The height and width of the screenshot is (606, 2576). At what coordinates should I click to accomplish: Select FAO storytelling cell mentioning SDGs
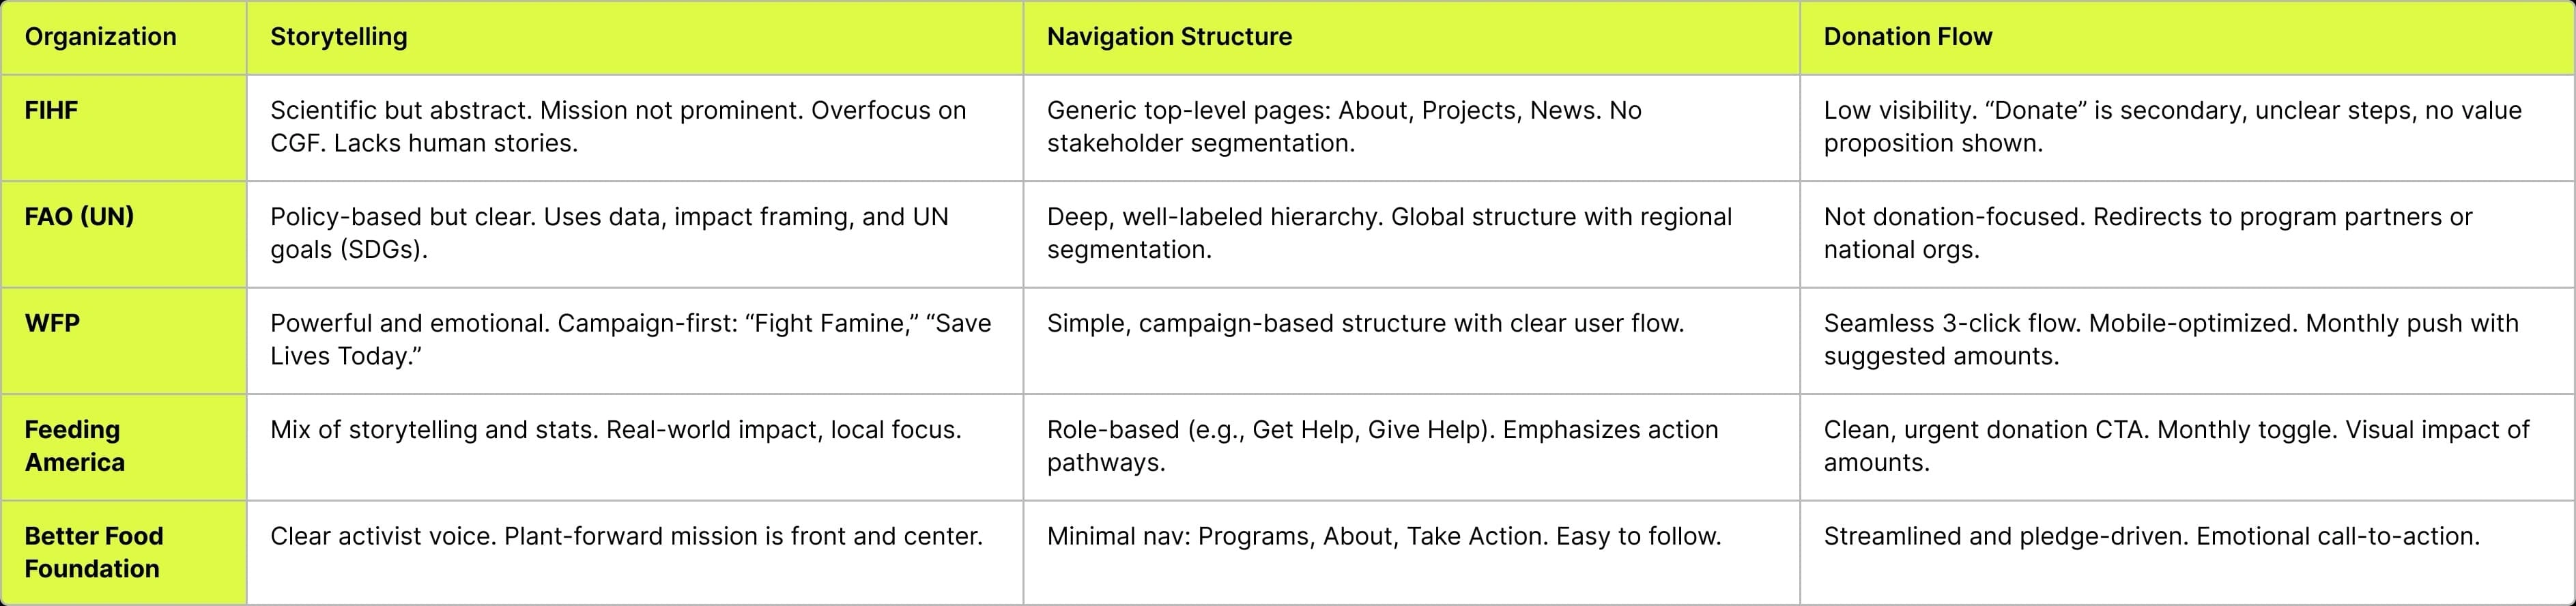click(x=608, y=233)
